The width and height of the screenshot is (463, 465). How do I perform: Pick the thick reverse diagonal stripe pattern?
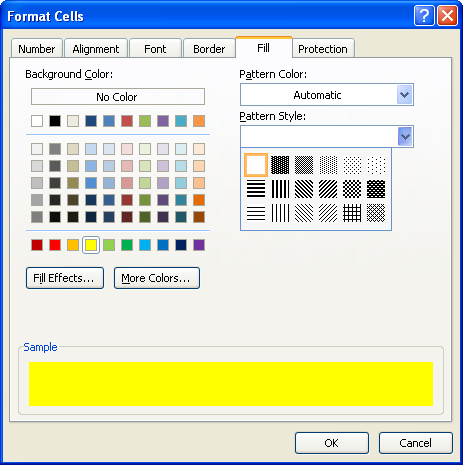tap(304, 189)
